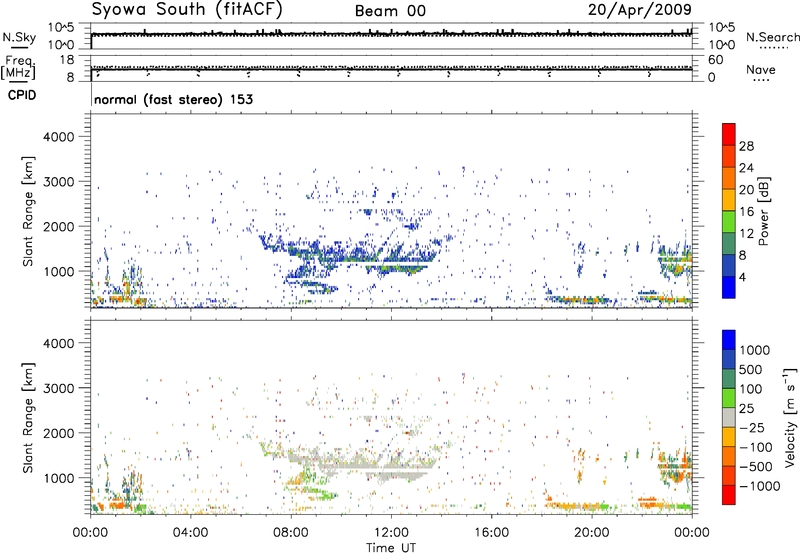Click the 'Beam 00' label
Image resolution: width=800 pixels, height=554 pixels.
click(x=390, y=11)
